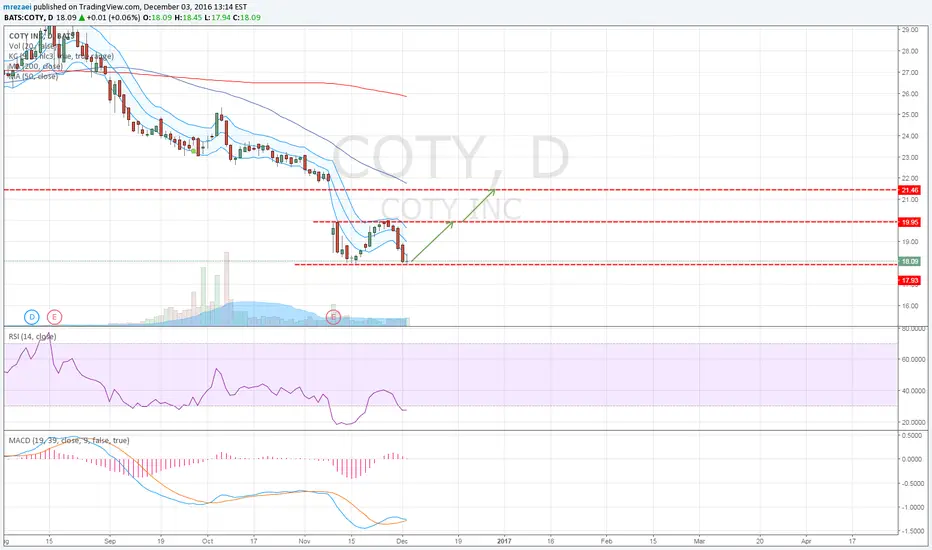Click the red E earnings marker beside the D marker
The image size is (932, 550).
[x=54, y=317]
